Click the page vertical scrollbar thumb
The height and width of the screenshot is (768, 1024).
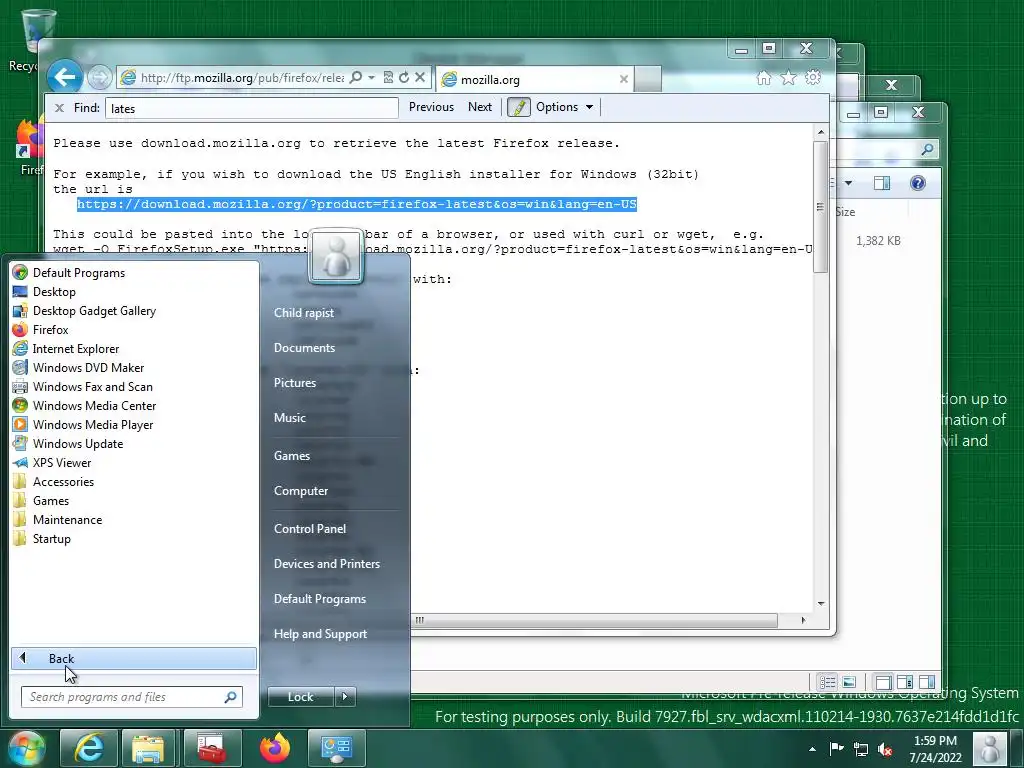[821, 207]
